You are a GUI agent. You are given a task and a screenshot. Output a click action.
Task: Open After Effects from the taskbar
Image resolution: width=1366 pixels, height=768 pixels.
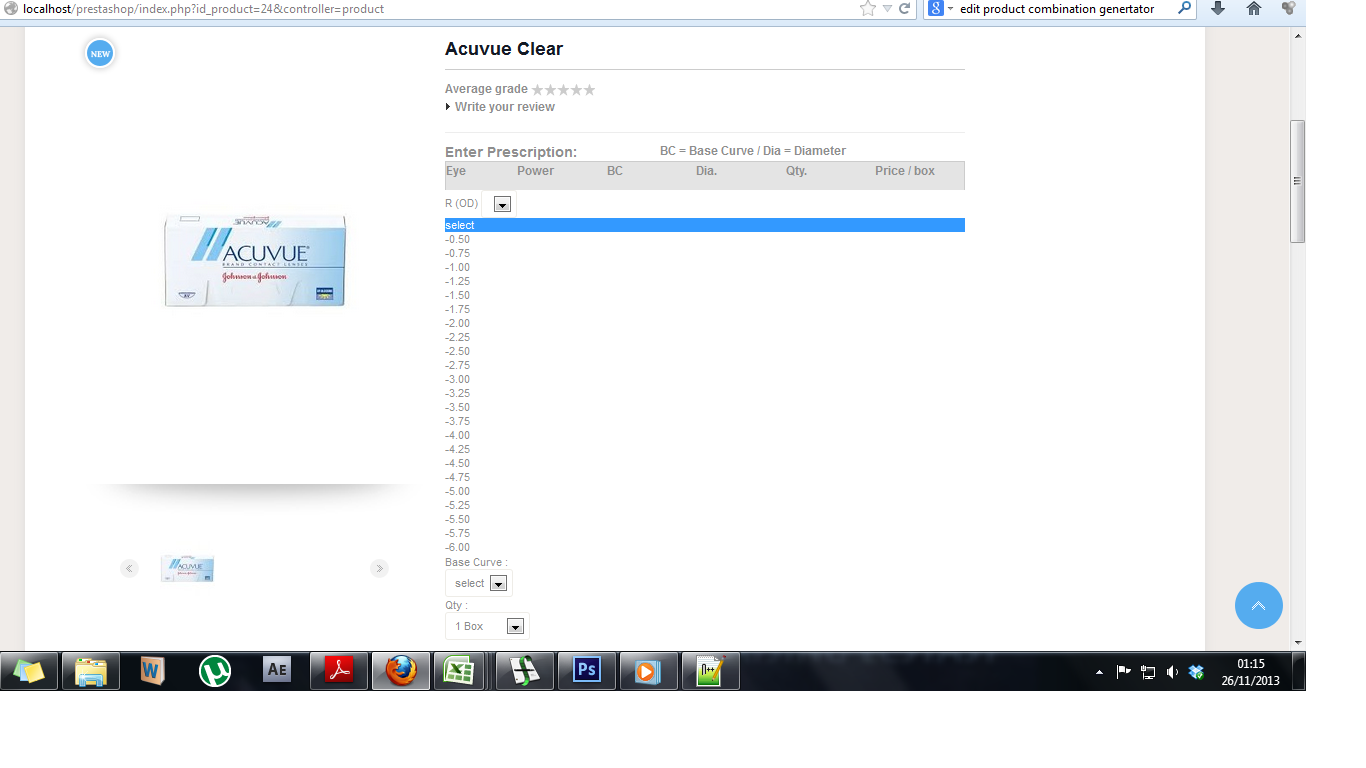point(277,671)
